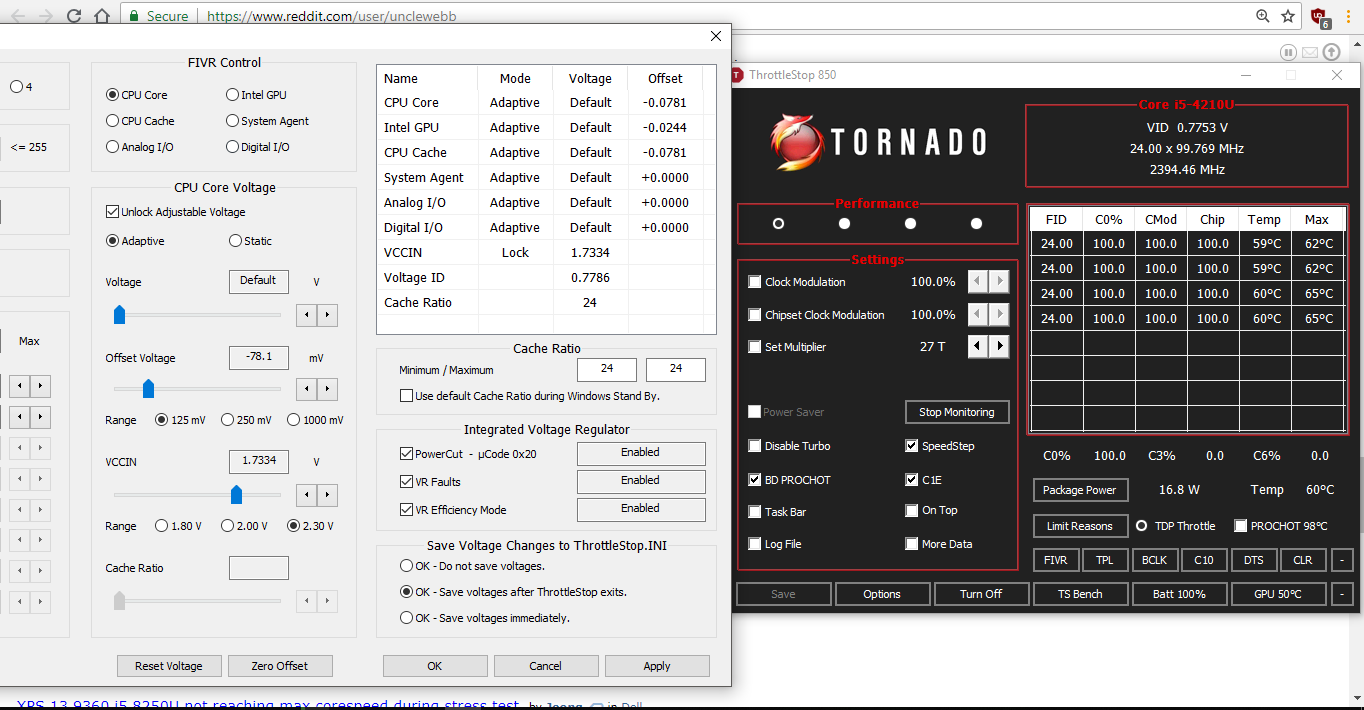Viewport: 1364px width, 710px height.
Task: Choose System Agent in FIVR Control
Action: click(232, 121)
